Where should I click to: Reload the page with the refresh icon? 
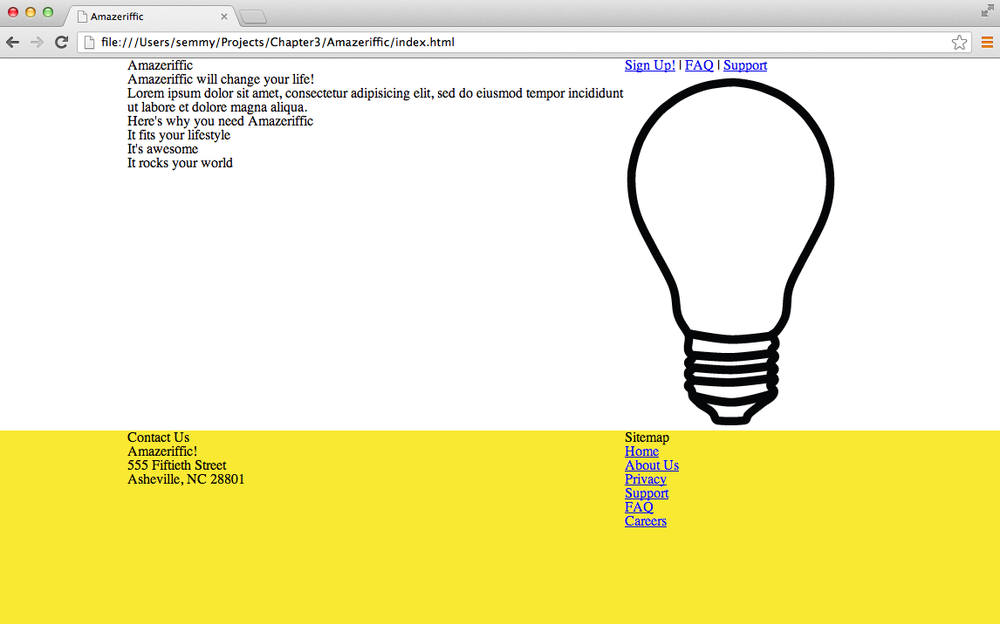pyautogui.click(x=61, y=42)
